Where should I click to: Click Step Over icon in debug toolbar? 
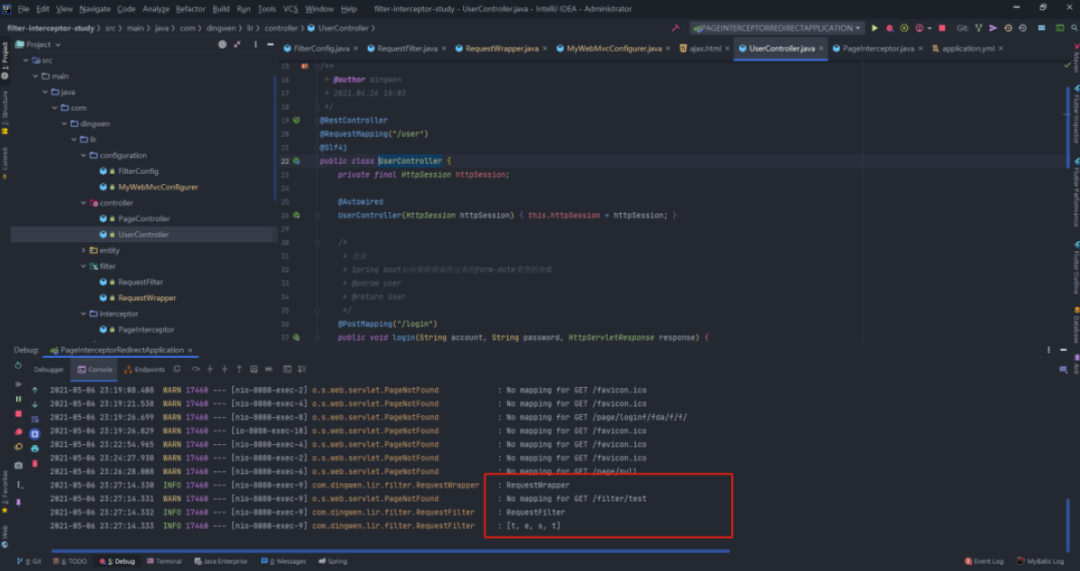195,369
